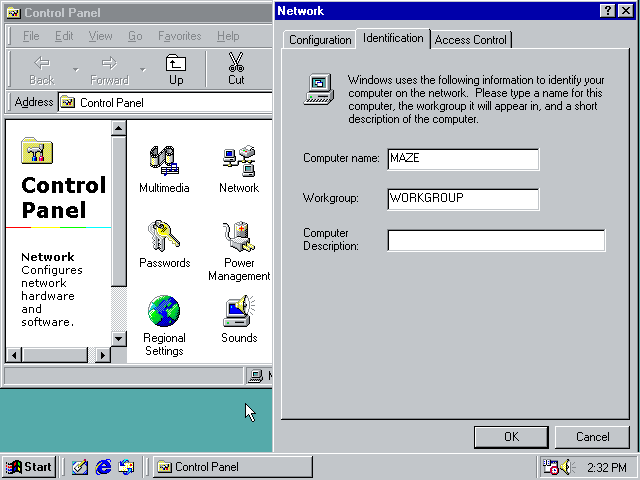Click the Computer Description input field
The height and width of the screenshot is (480, 640).
pos(496,240)
